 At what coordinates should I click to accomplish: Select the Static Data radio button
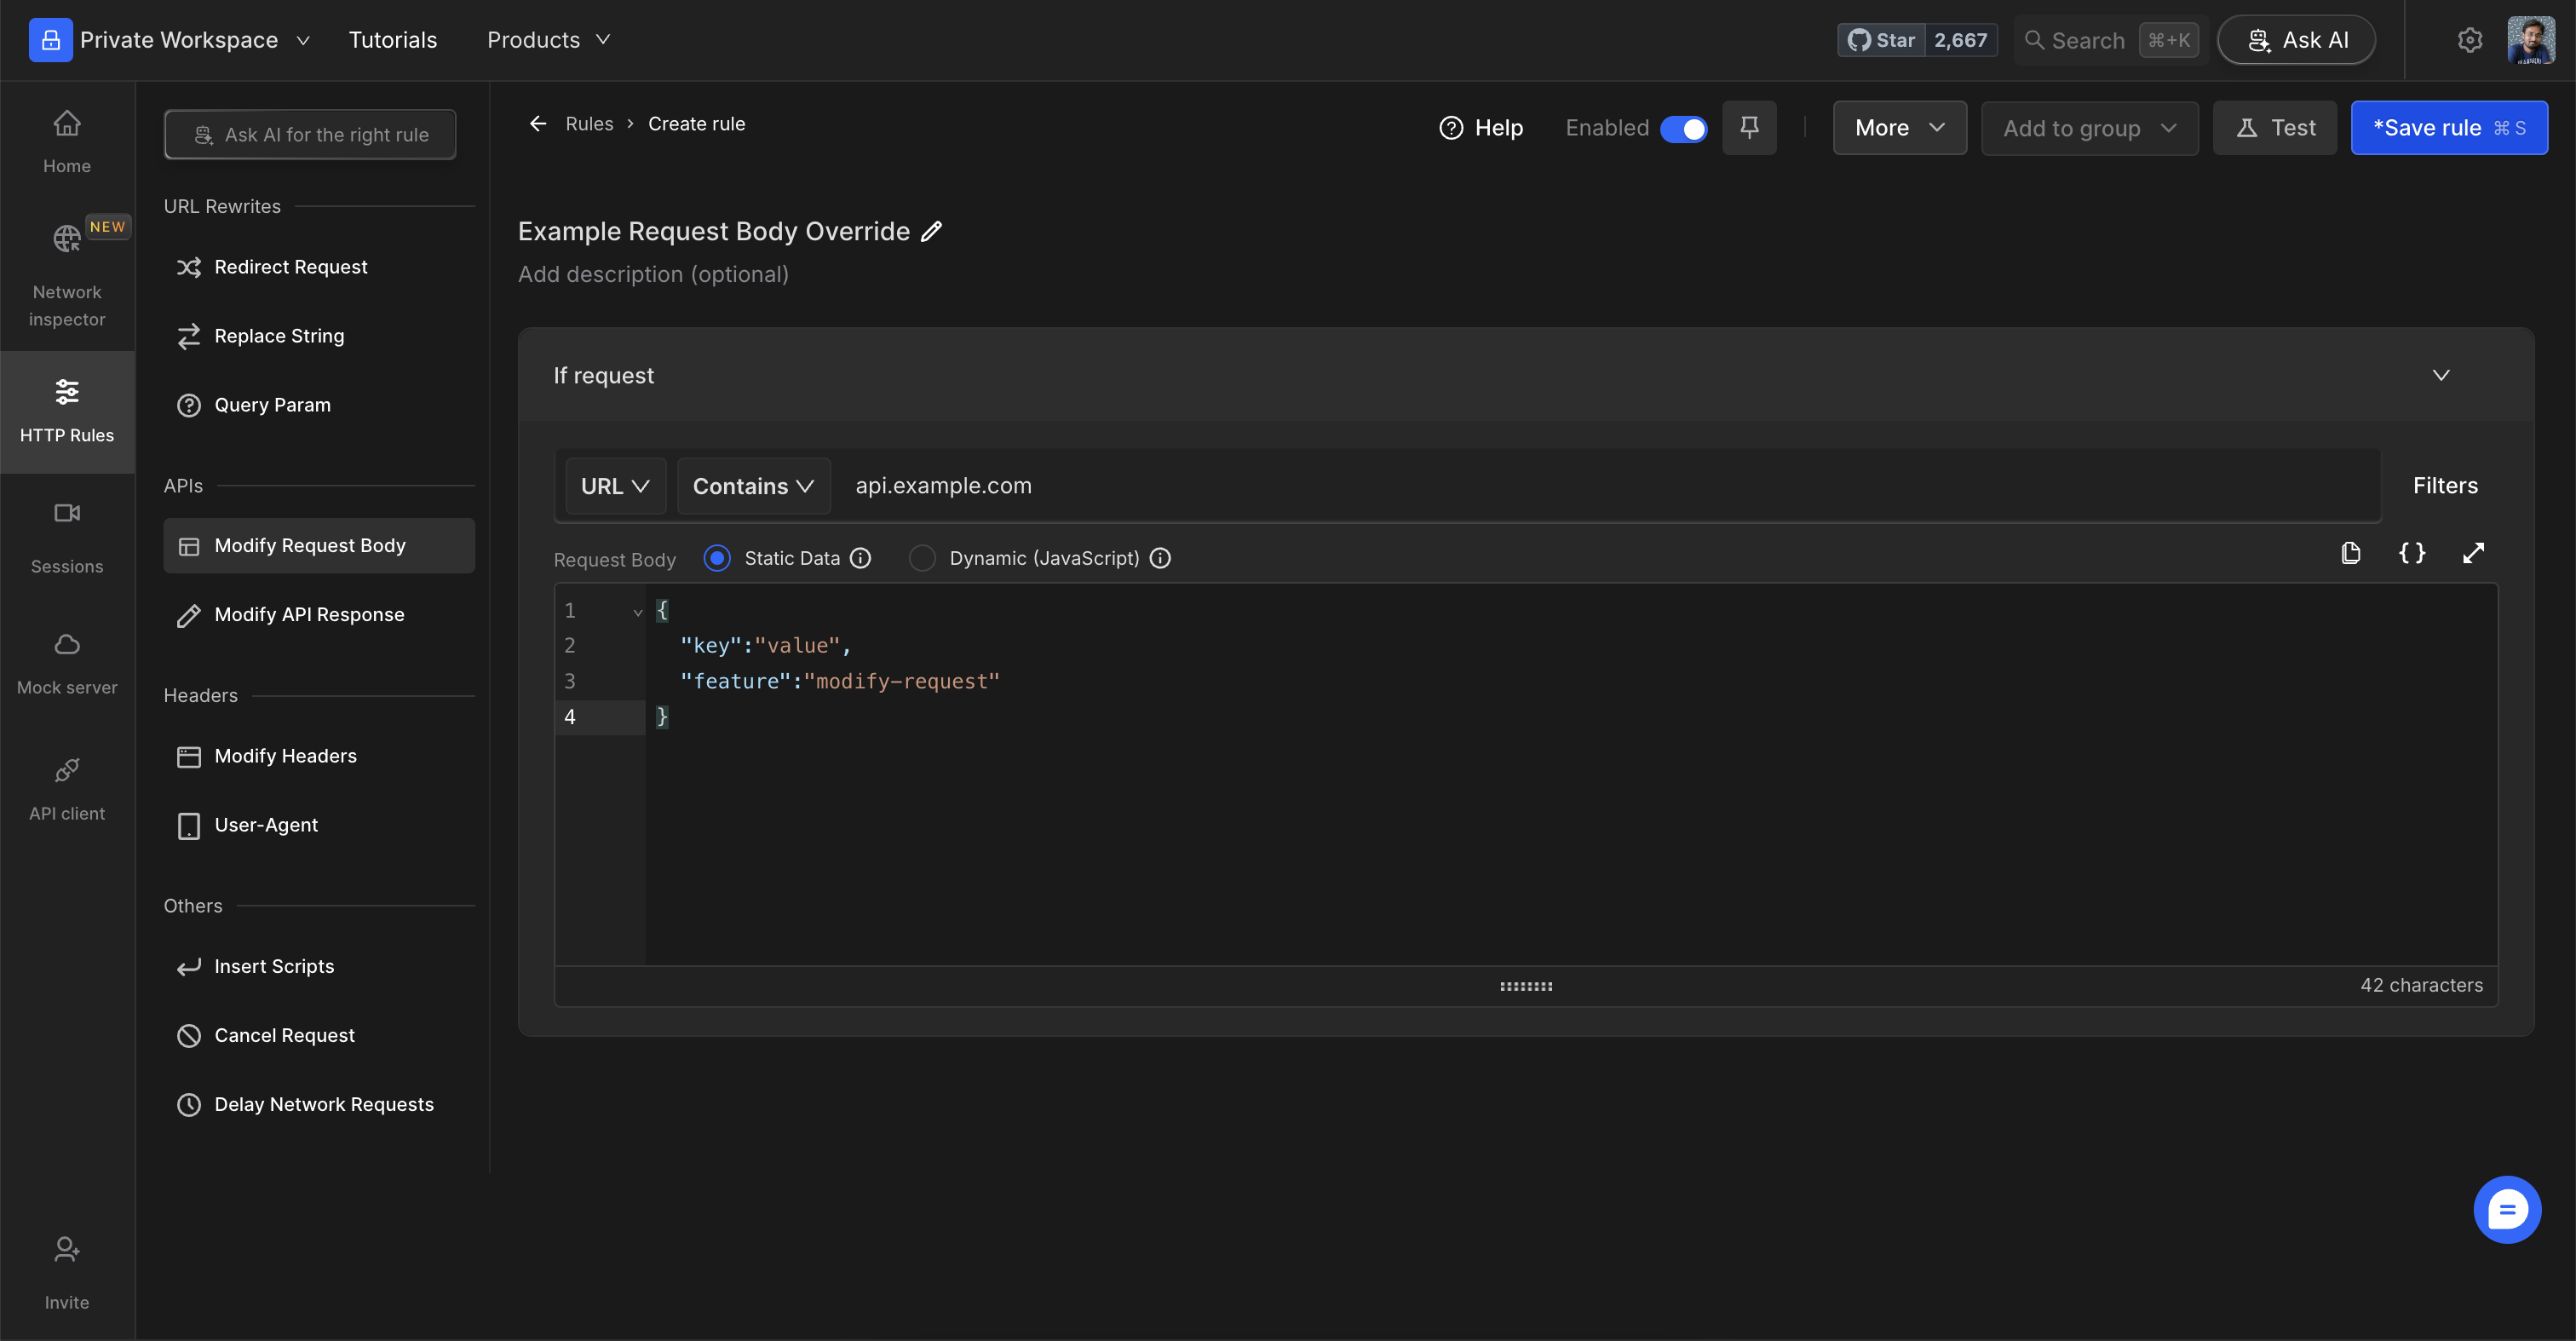[x=717, y=558]
